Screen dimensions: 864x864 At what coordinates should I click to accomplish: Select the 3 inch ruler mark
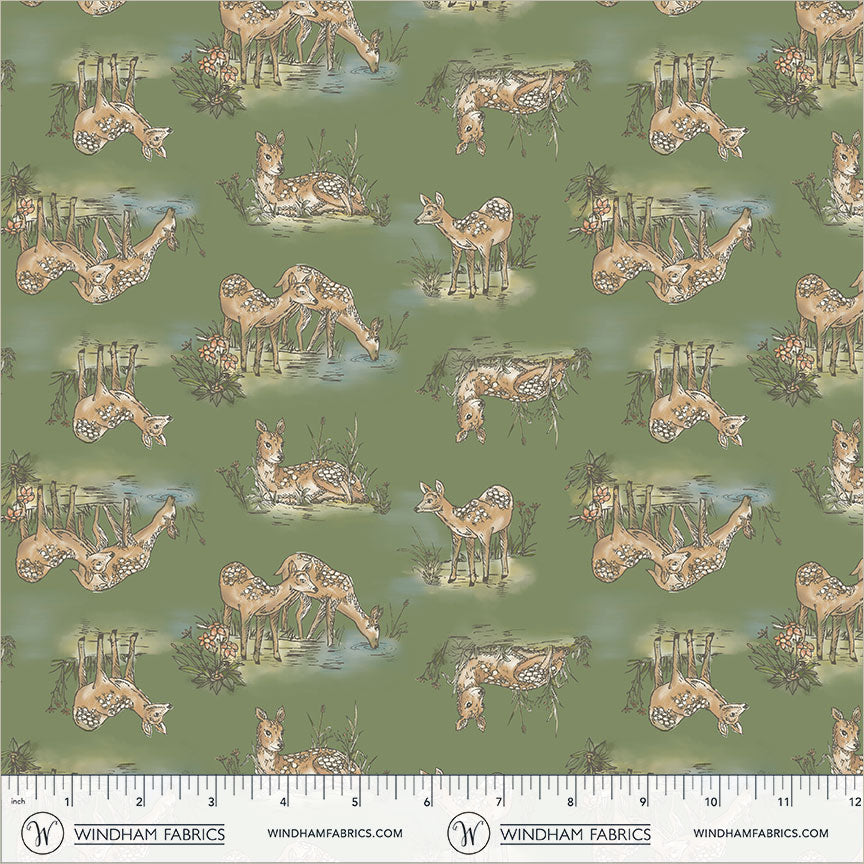pos(210,802)
